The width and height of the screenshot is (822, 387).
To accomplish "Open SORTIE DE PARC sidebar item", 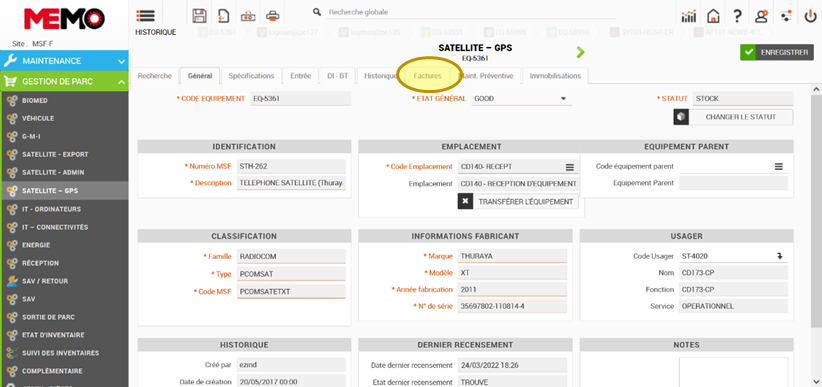I will (x=64, y=317).
